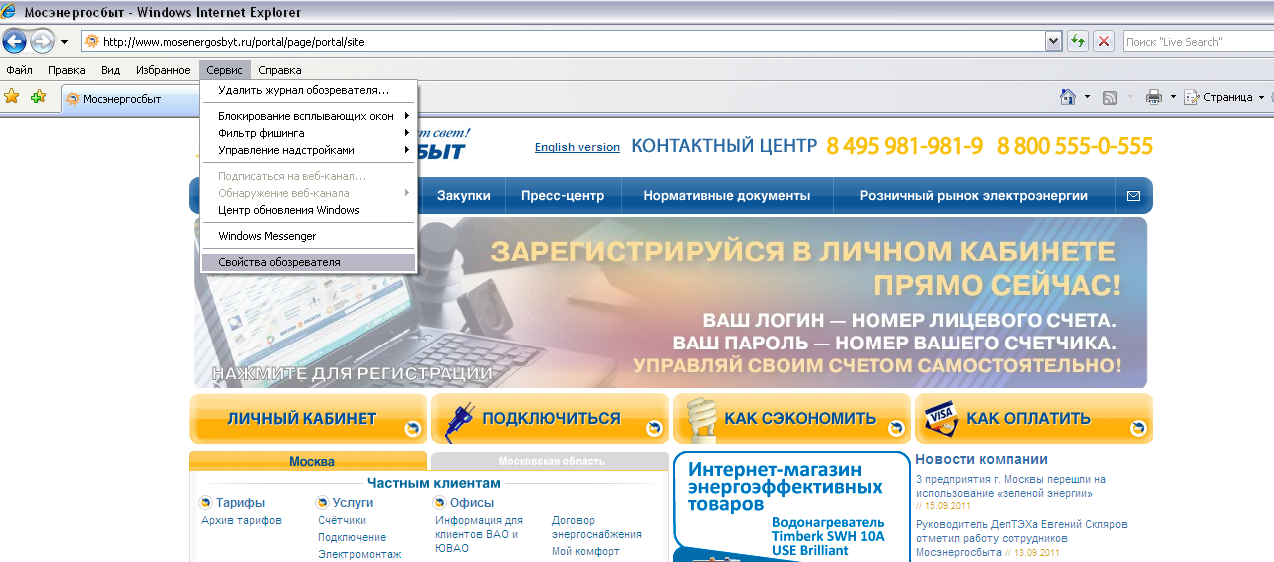The width and height of the screenshot is (1274, 562).
Task: Switch to the Московская область region tab
Action: (550, 461)
